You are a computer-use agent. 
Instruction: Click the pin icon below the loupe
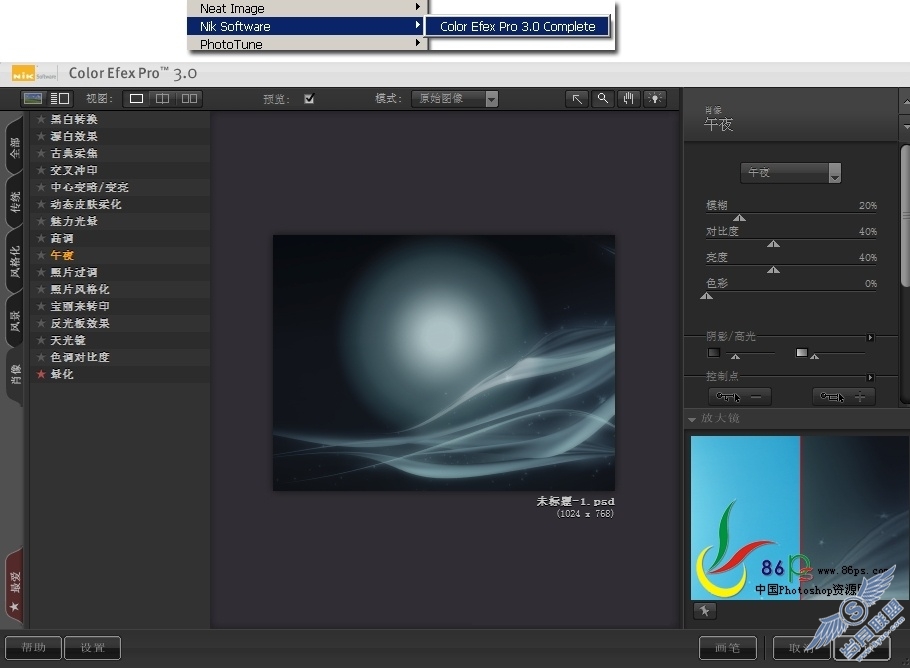click(x=705, y=611)
